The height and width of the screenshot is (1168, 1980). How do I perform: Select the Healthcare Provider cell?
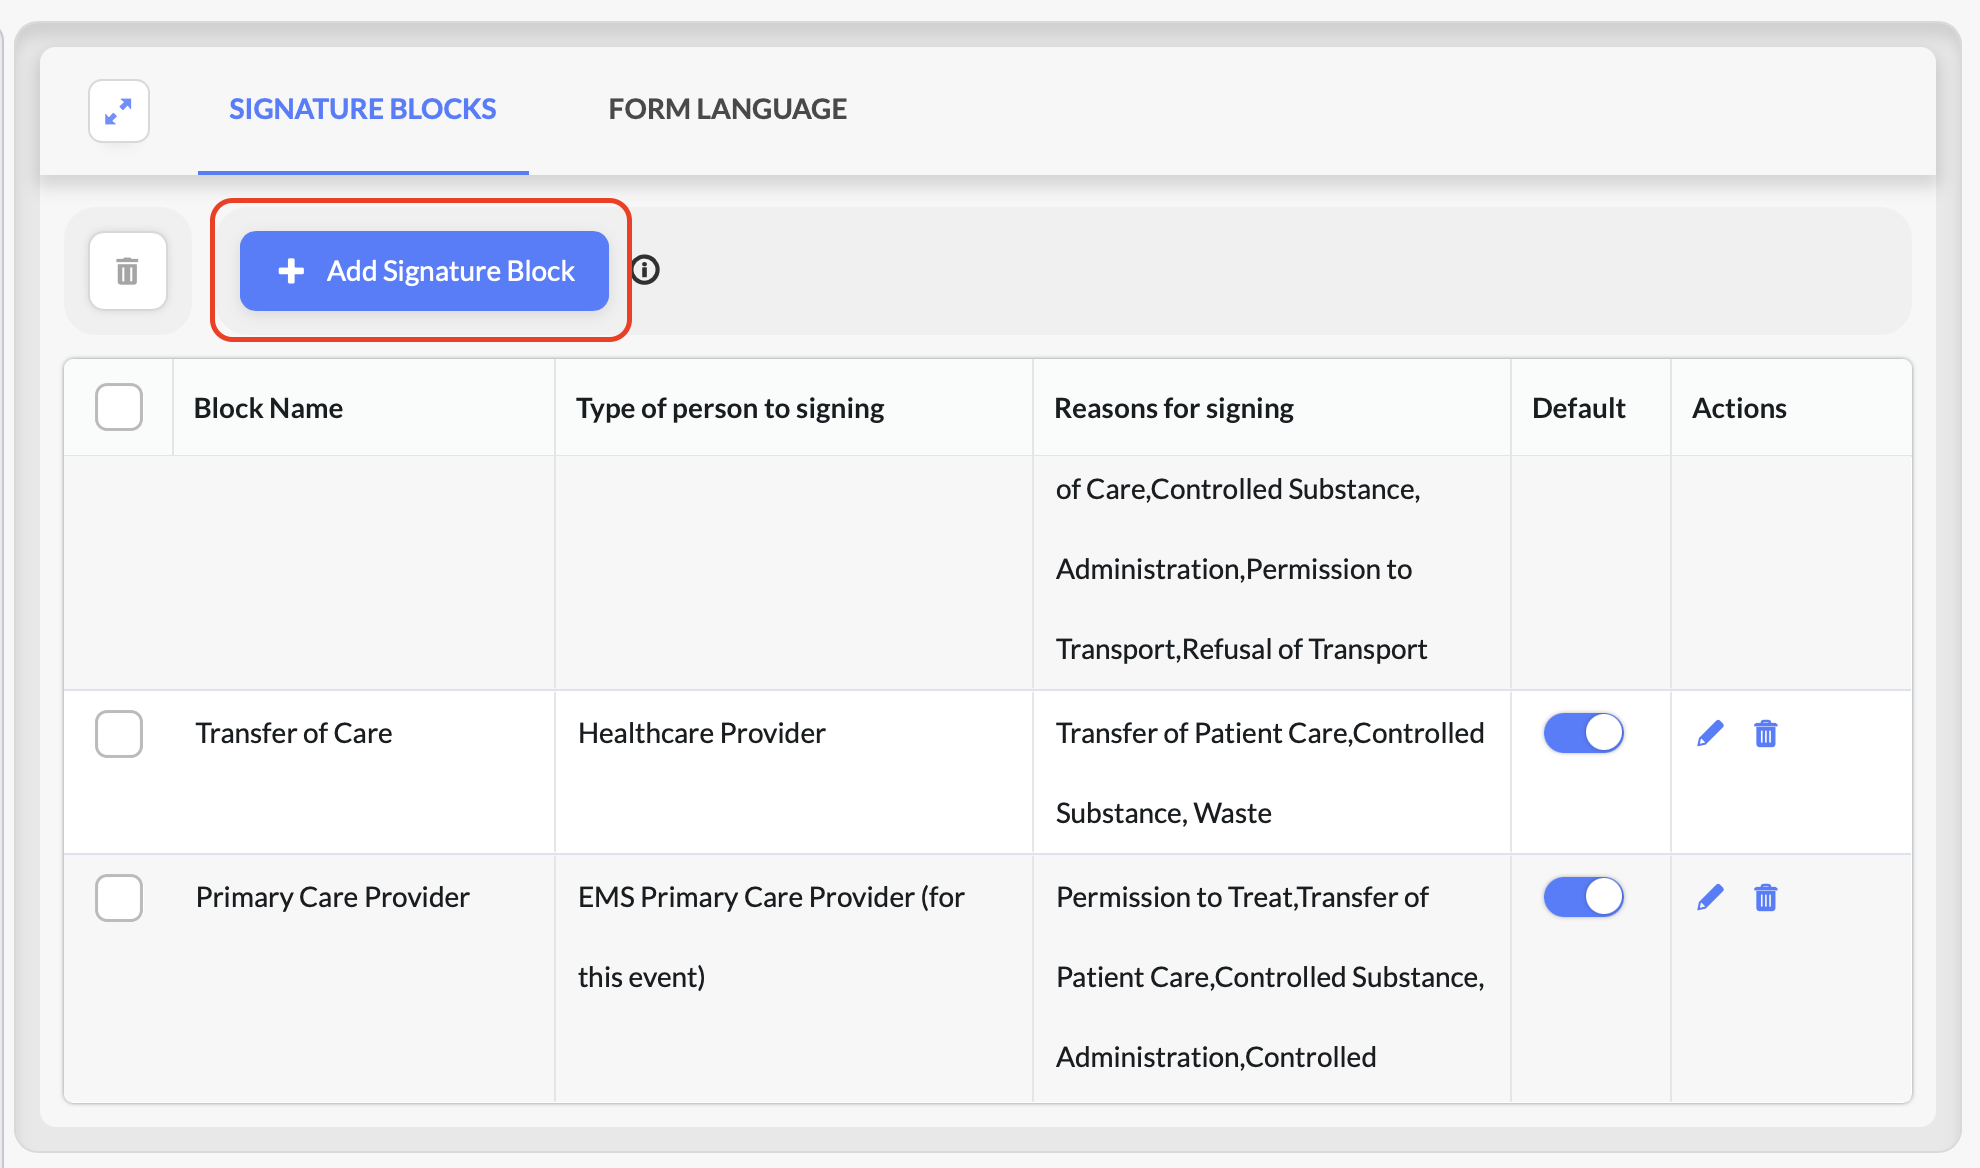point(701,733)
